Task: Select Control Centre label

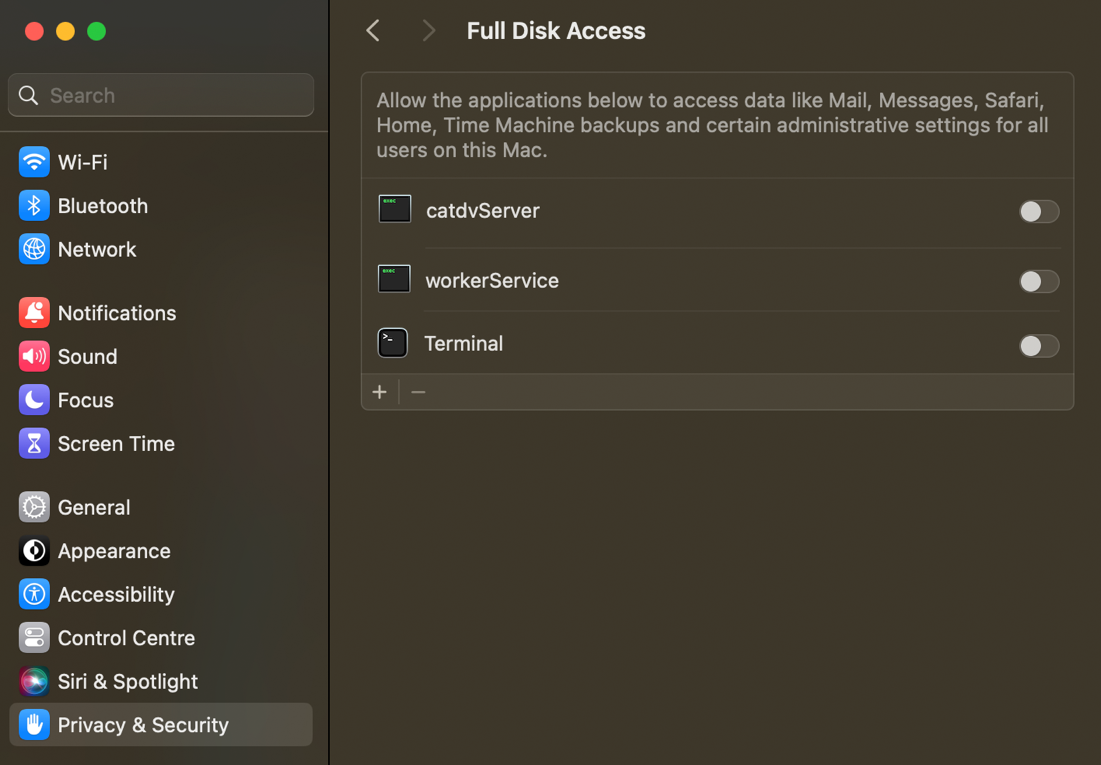Action: tap(126, 638)
